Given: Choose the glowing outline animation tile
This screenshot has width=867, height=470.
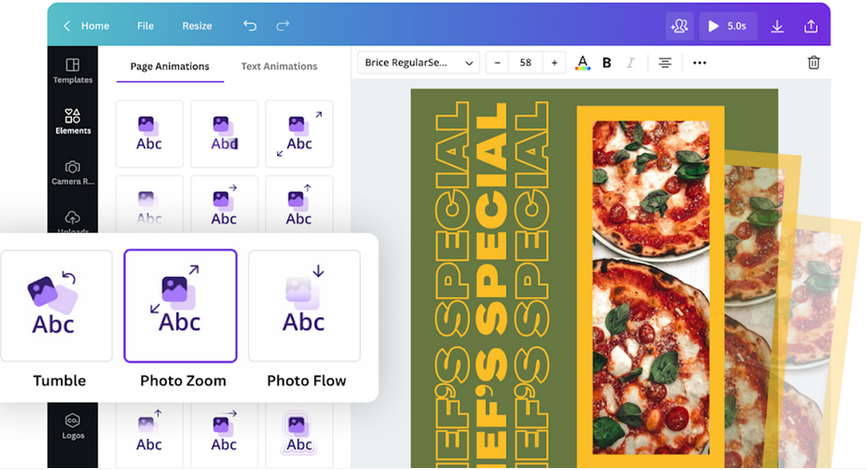Looking at the screenshot, I should pos(299,434).
